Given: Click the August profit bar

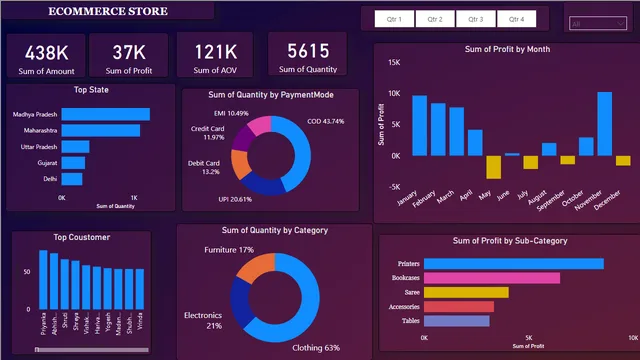Looking at the screenshot, I should click(x=549, y=149).
